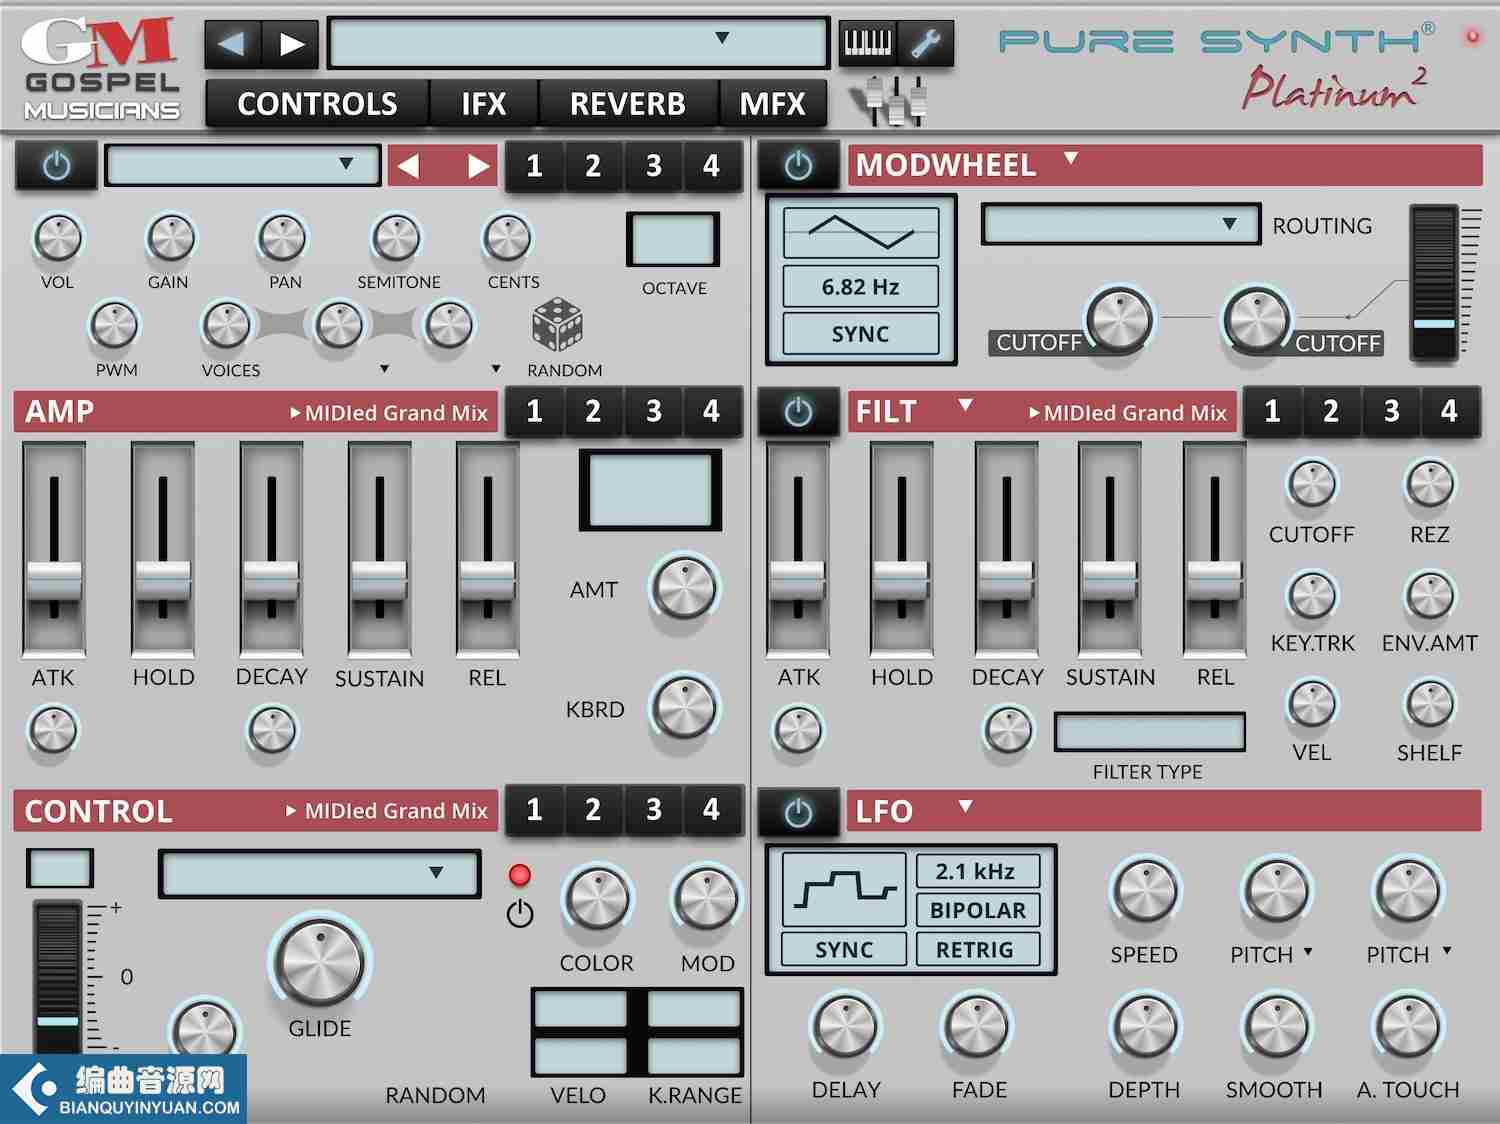The width and height of the screenshot is (1500, 1124).
Task: Click the KEY.TRK knob
Action: click(1312, 596)
